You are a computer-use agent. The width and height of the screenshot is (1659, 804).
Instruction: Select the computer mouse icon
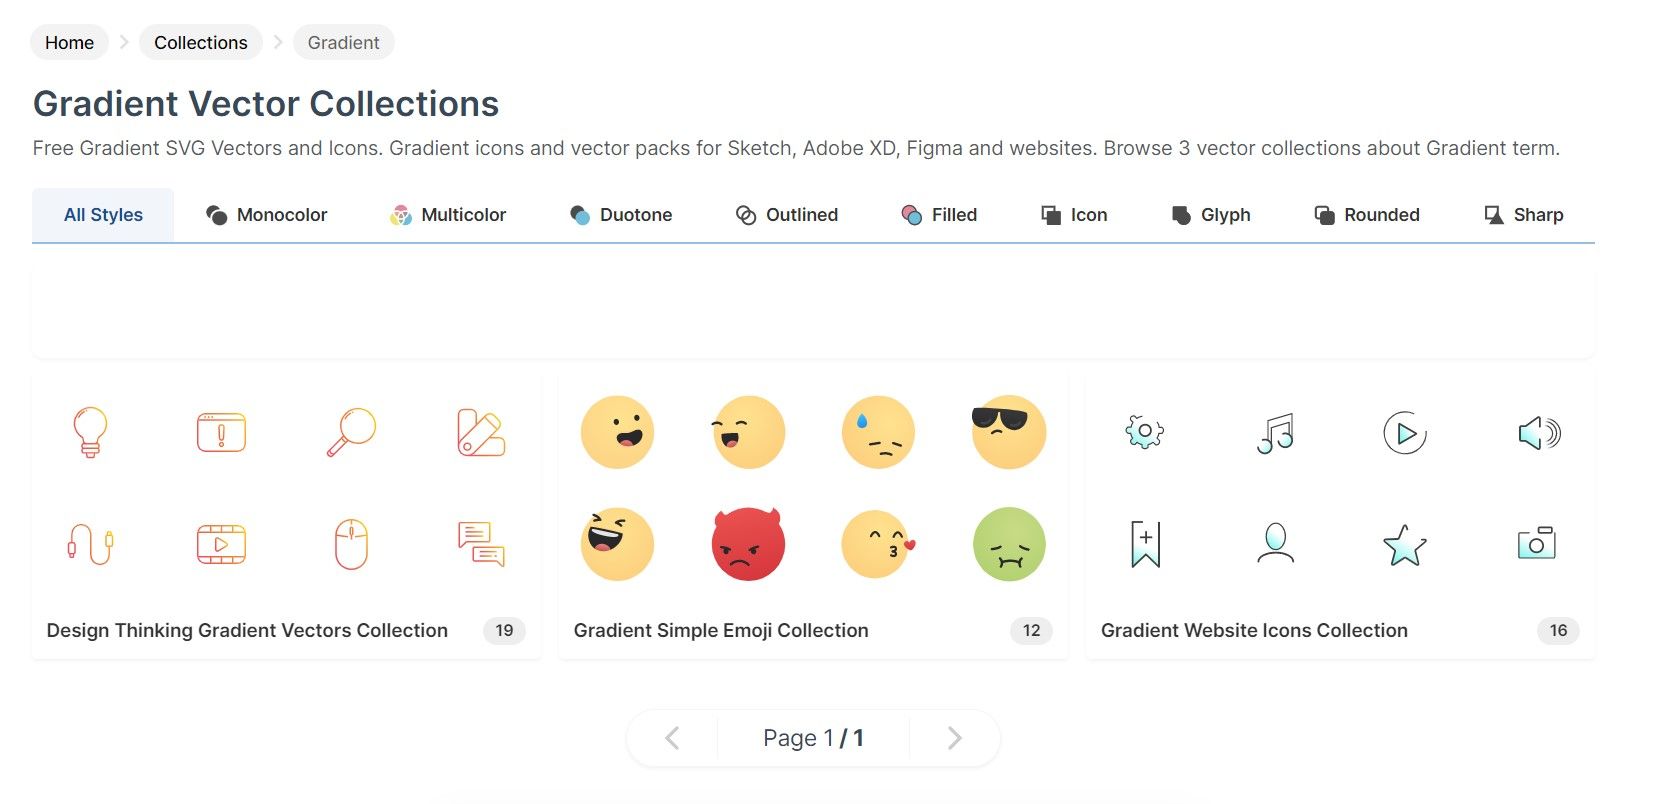point(351,544)
